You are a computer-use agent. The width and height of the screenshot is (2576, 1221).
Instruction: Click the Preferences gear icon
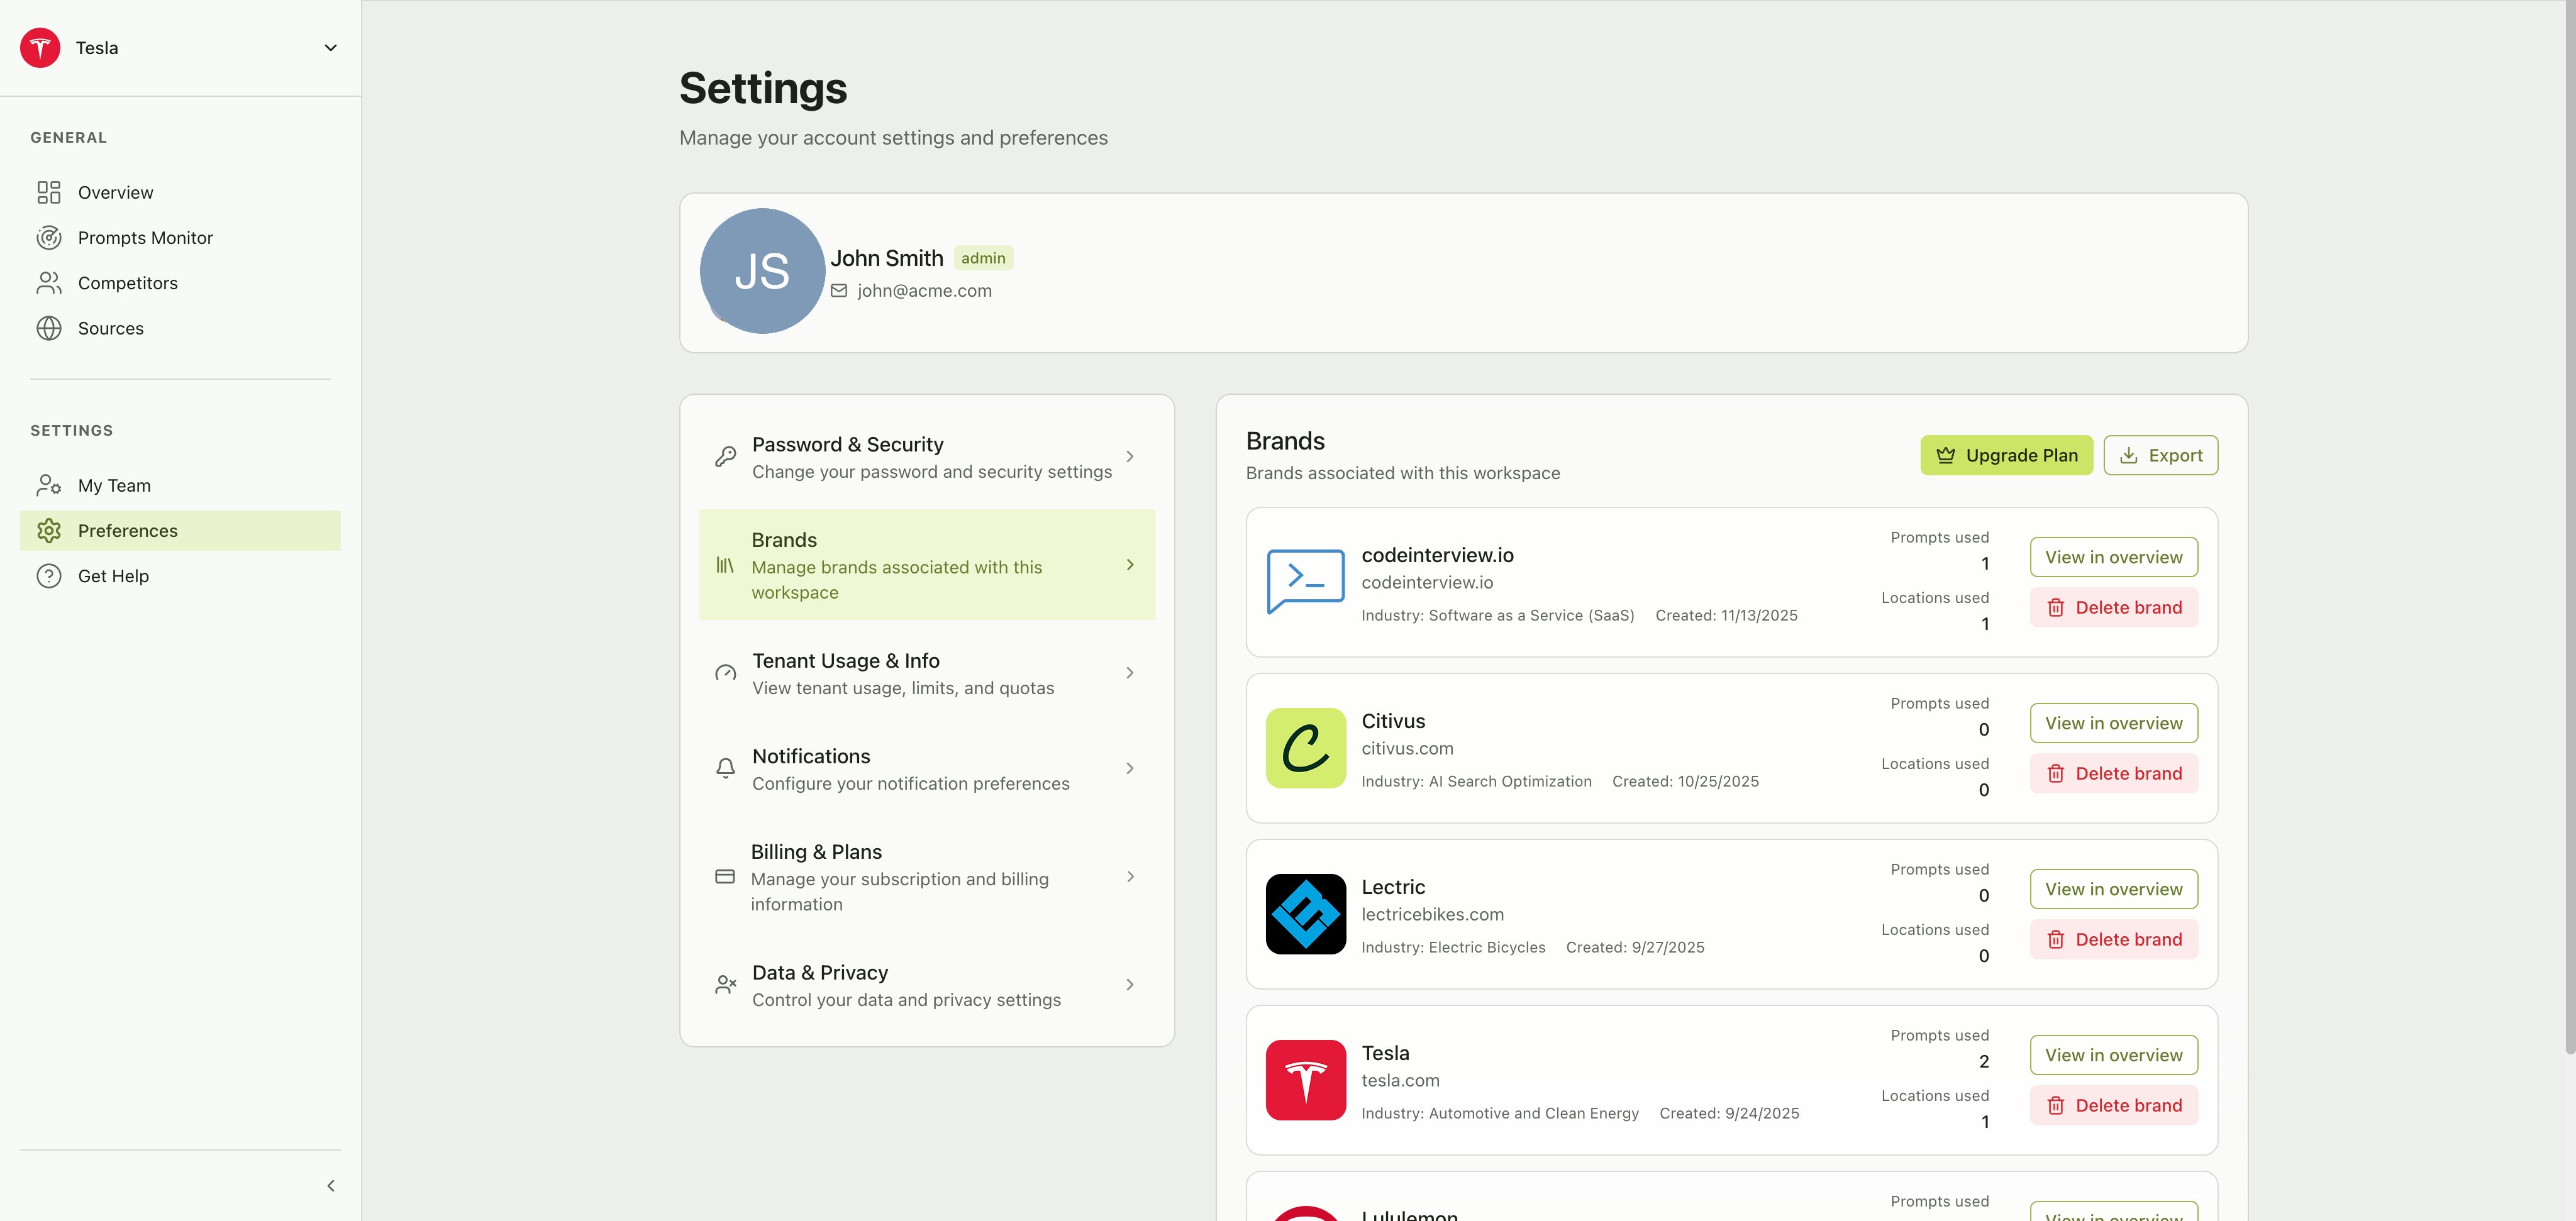click(49, 531)
